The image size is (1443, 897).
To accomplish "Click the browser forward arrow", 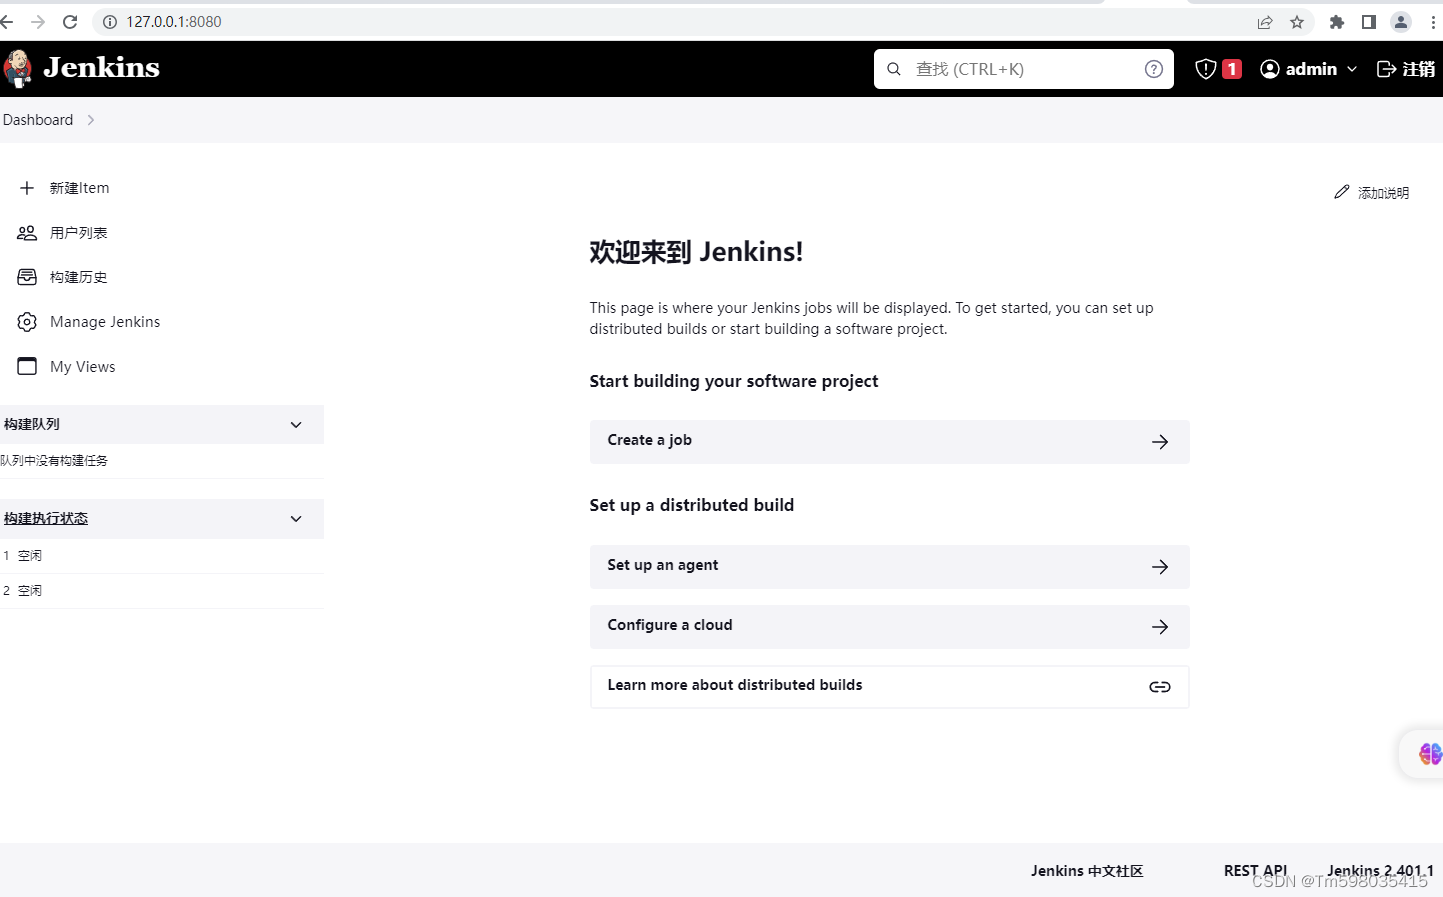I will point(38,22).
